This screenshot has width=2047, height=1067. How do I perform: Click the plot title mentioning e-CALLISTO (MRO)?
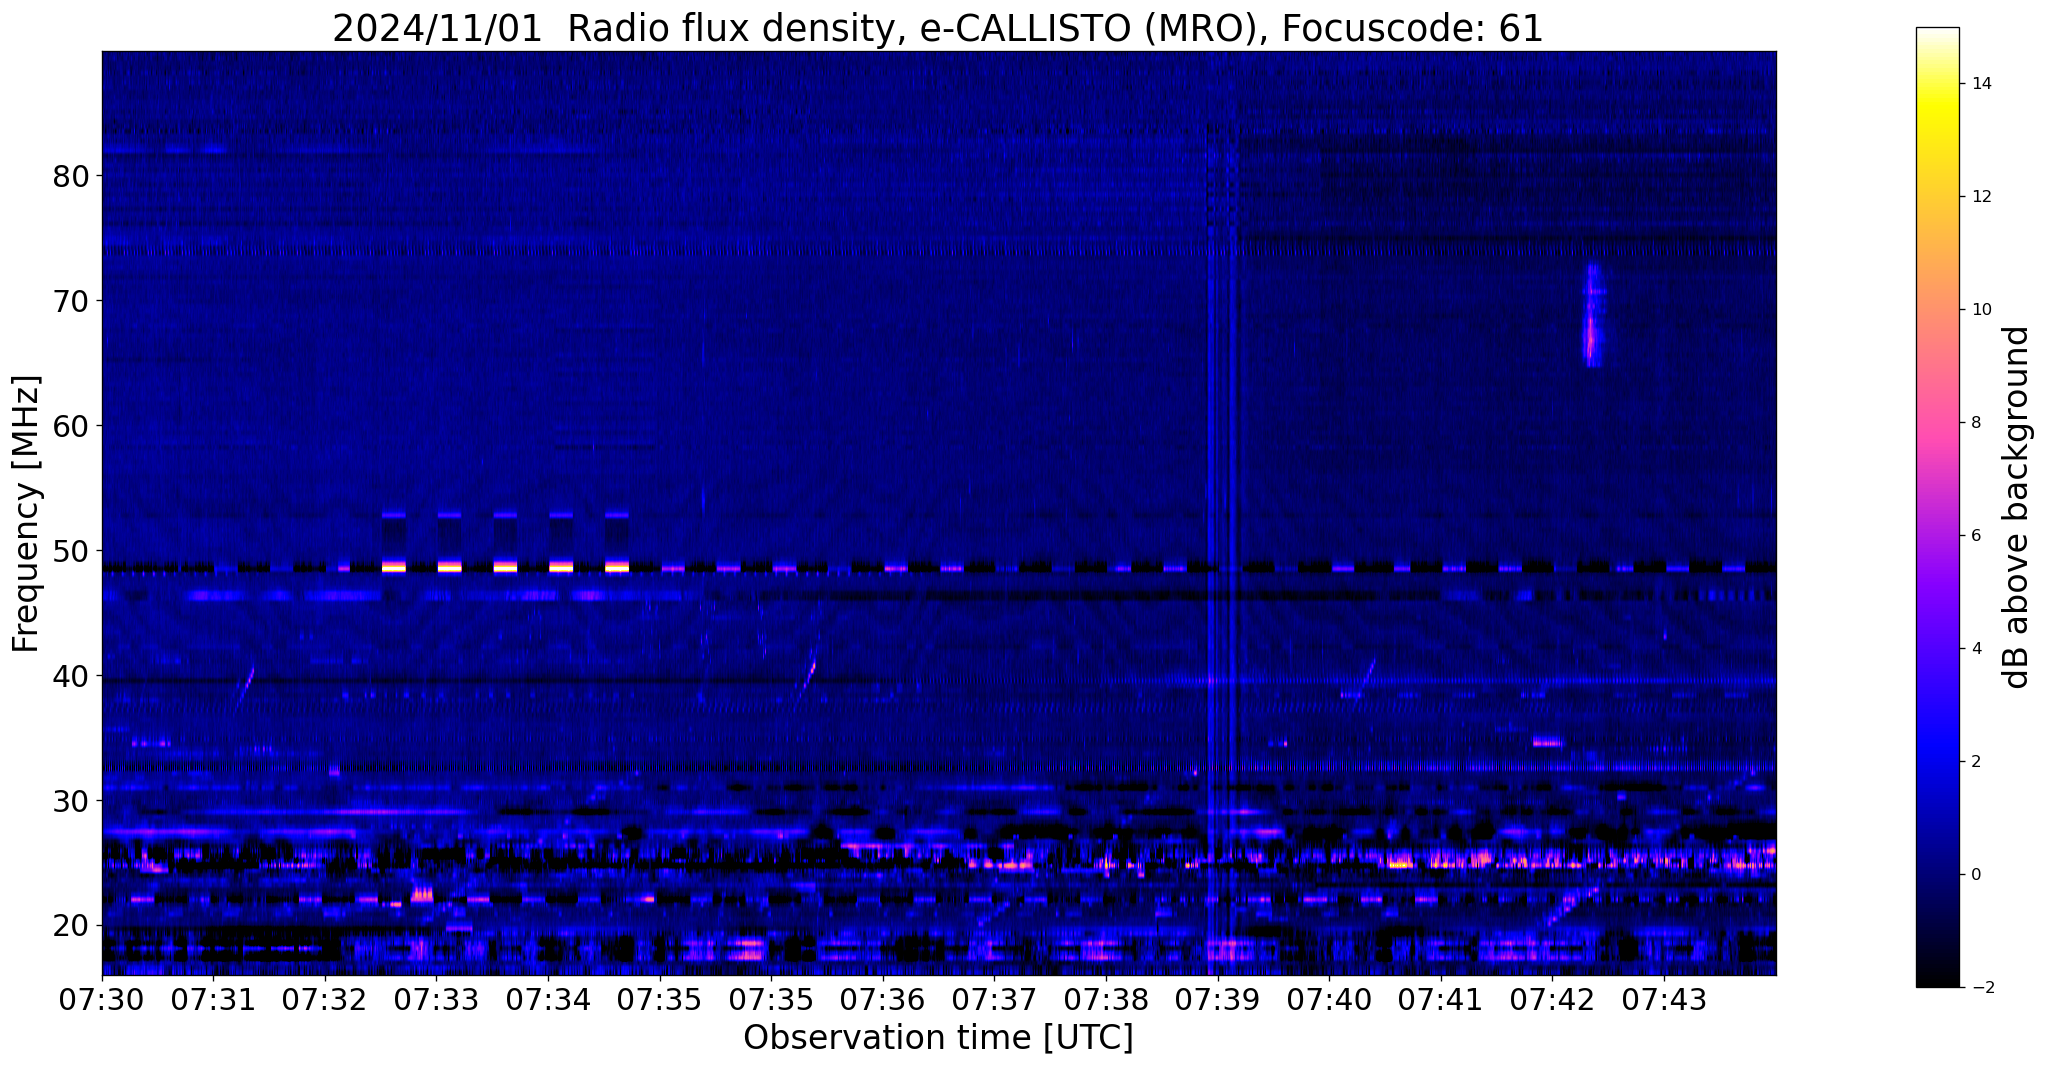(938, 28)
